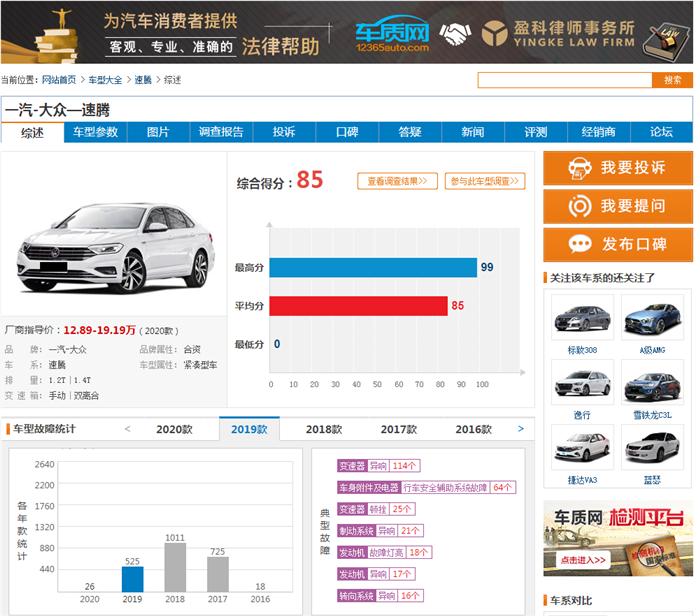The image size is (700, 616).
Task: Switch to the 评测 tab
Action: point(536,132)
